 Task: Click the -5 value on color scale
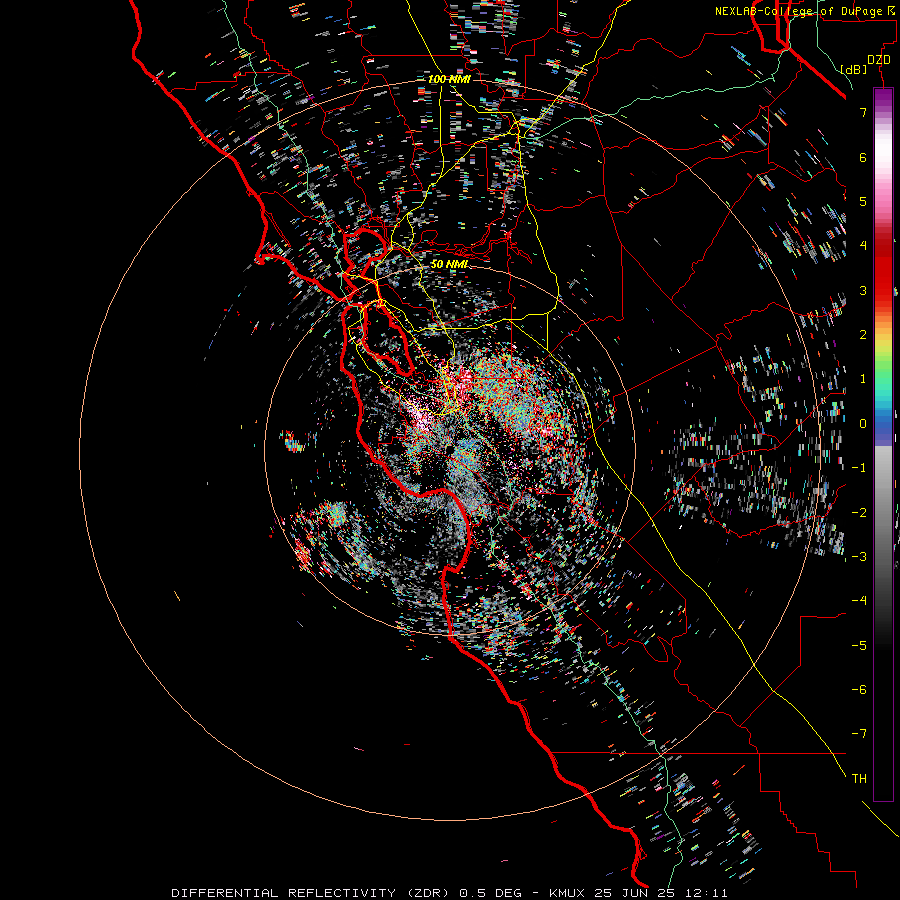click(859, 646)
